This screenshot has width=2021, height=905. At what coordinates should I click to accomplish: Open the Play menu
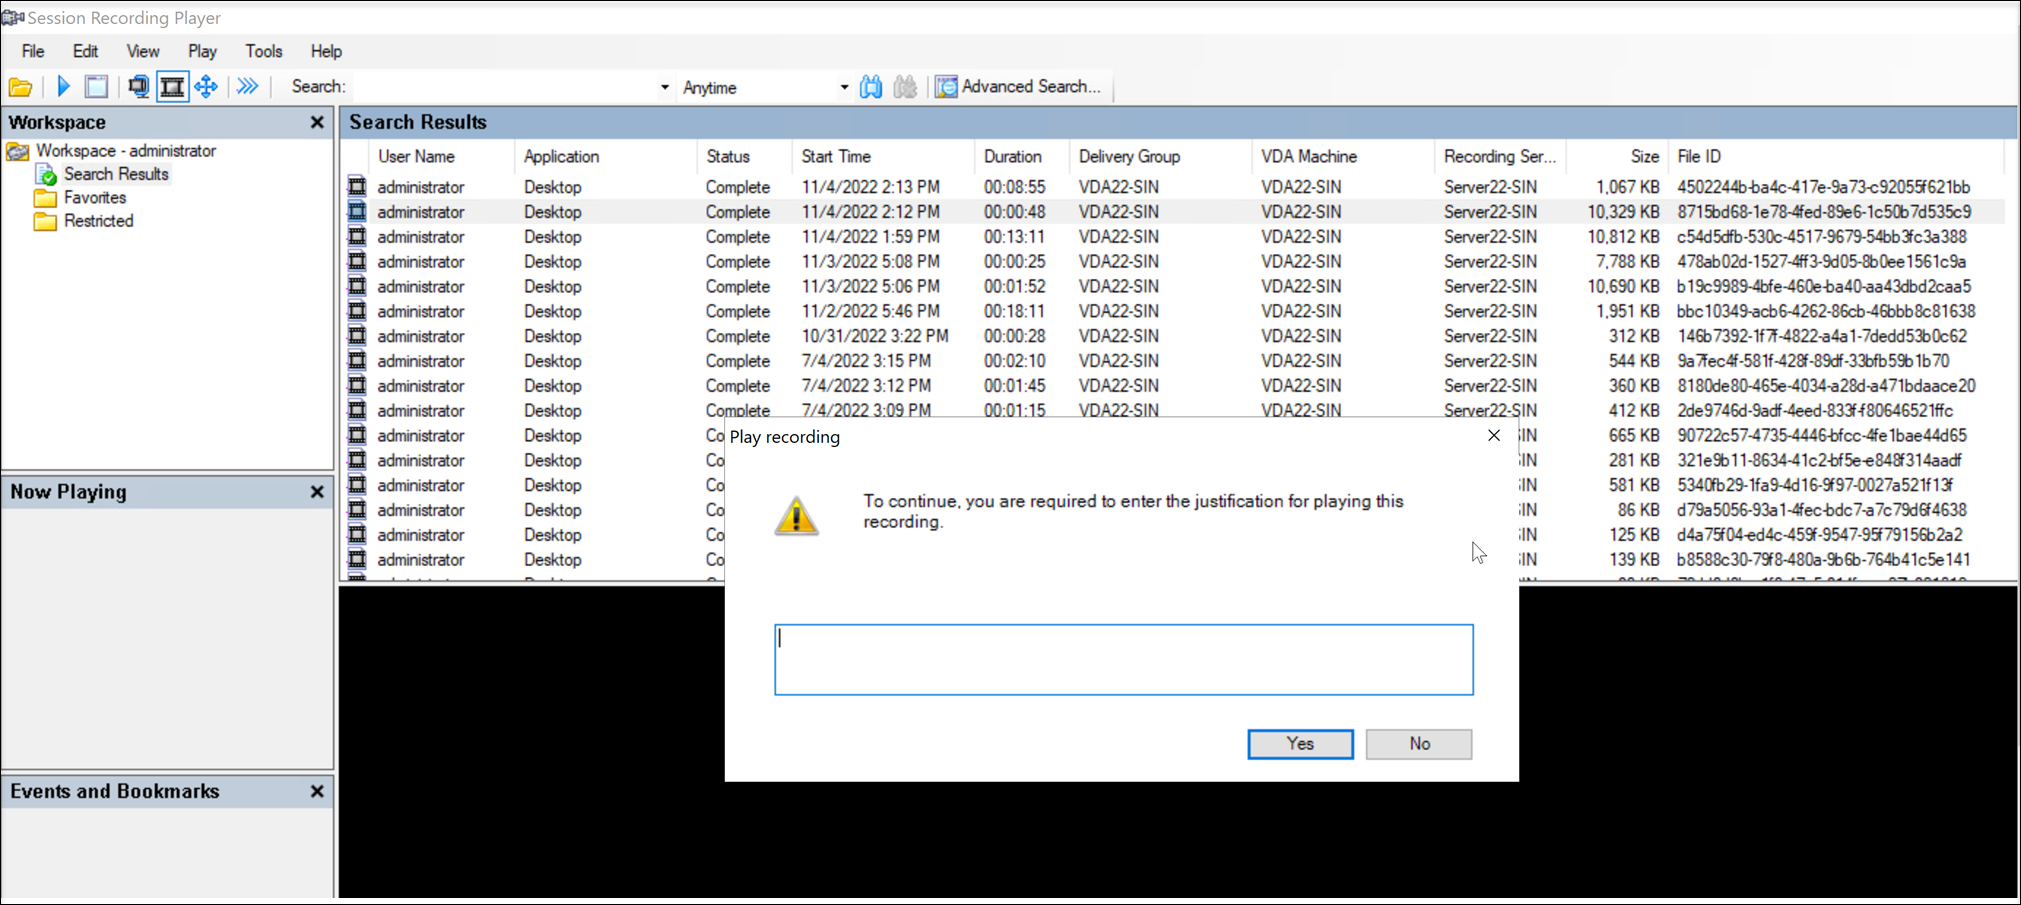click(x=202, y=51)
